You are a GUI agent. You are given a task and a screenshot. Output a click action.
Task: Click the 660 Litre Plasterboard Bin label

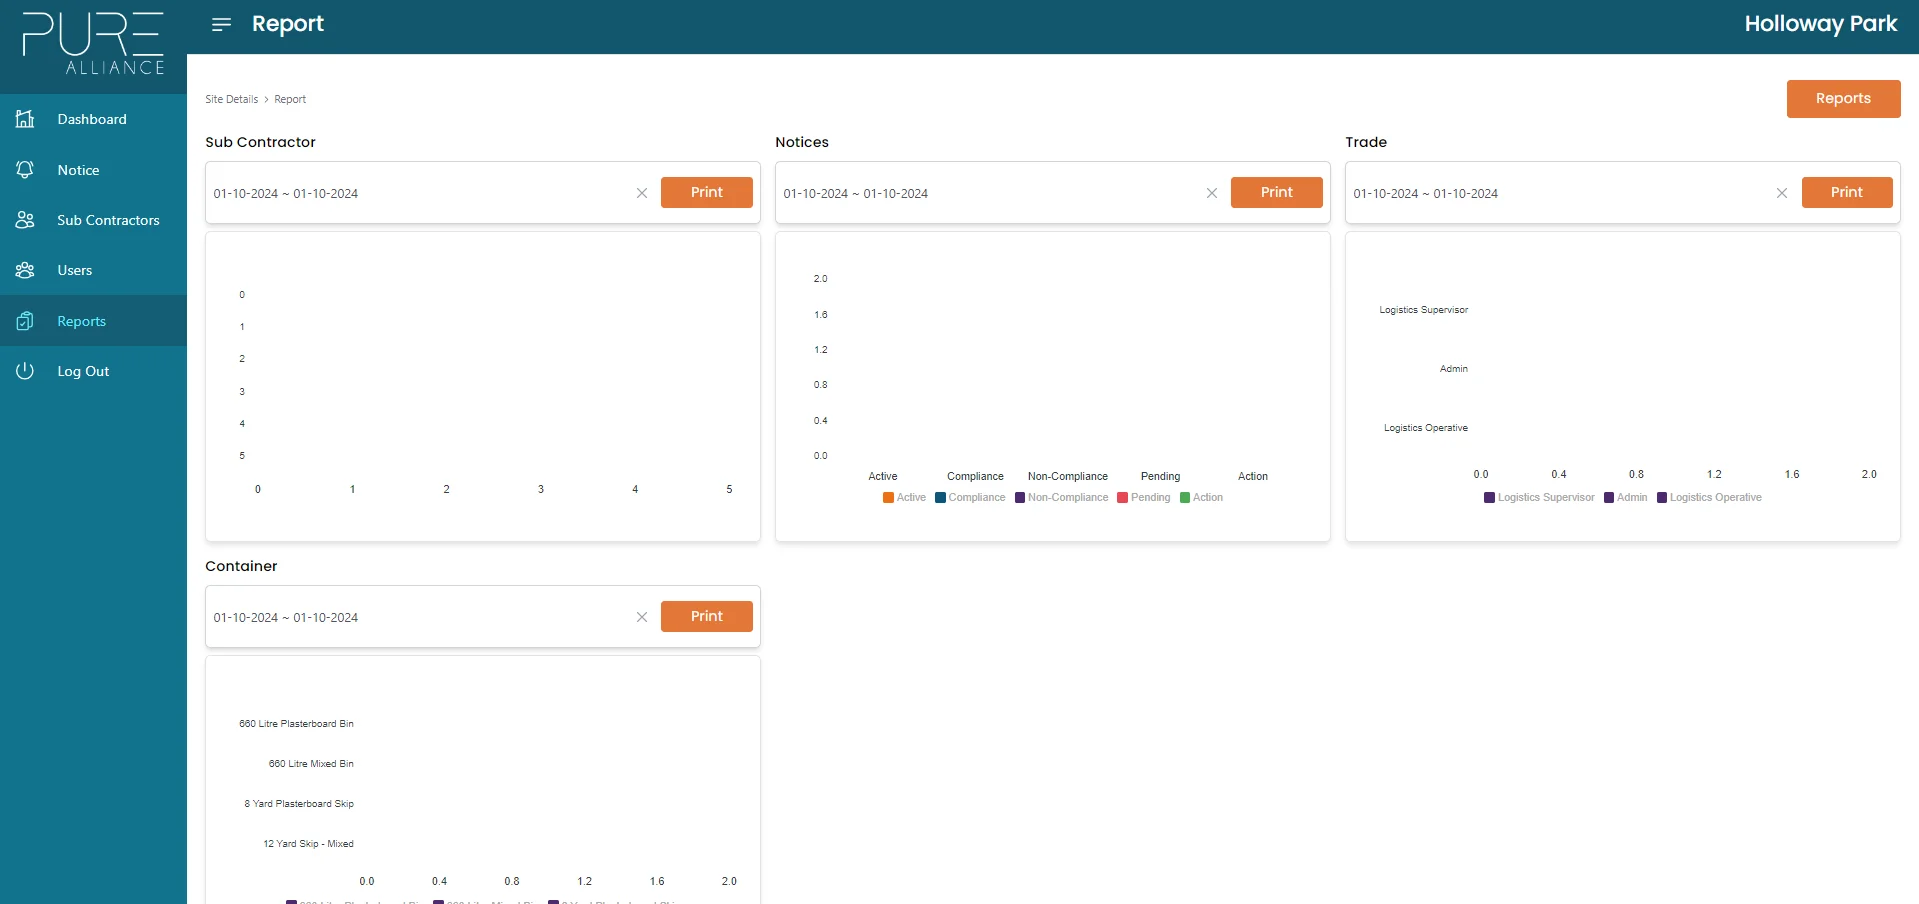296,724
